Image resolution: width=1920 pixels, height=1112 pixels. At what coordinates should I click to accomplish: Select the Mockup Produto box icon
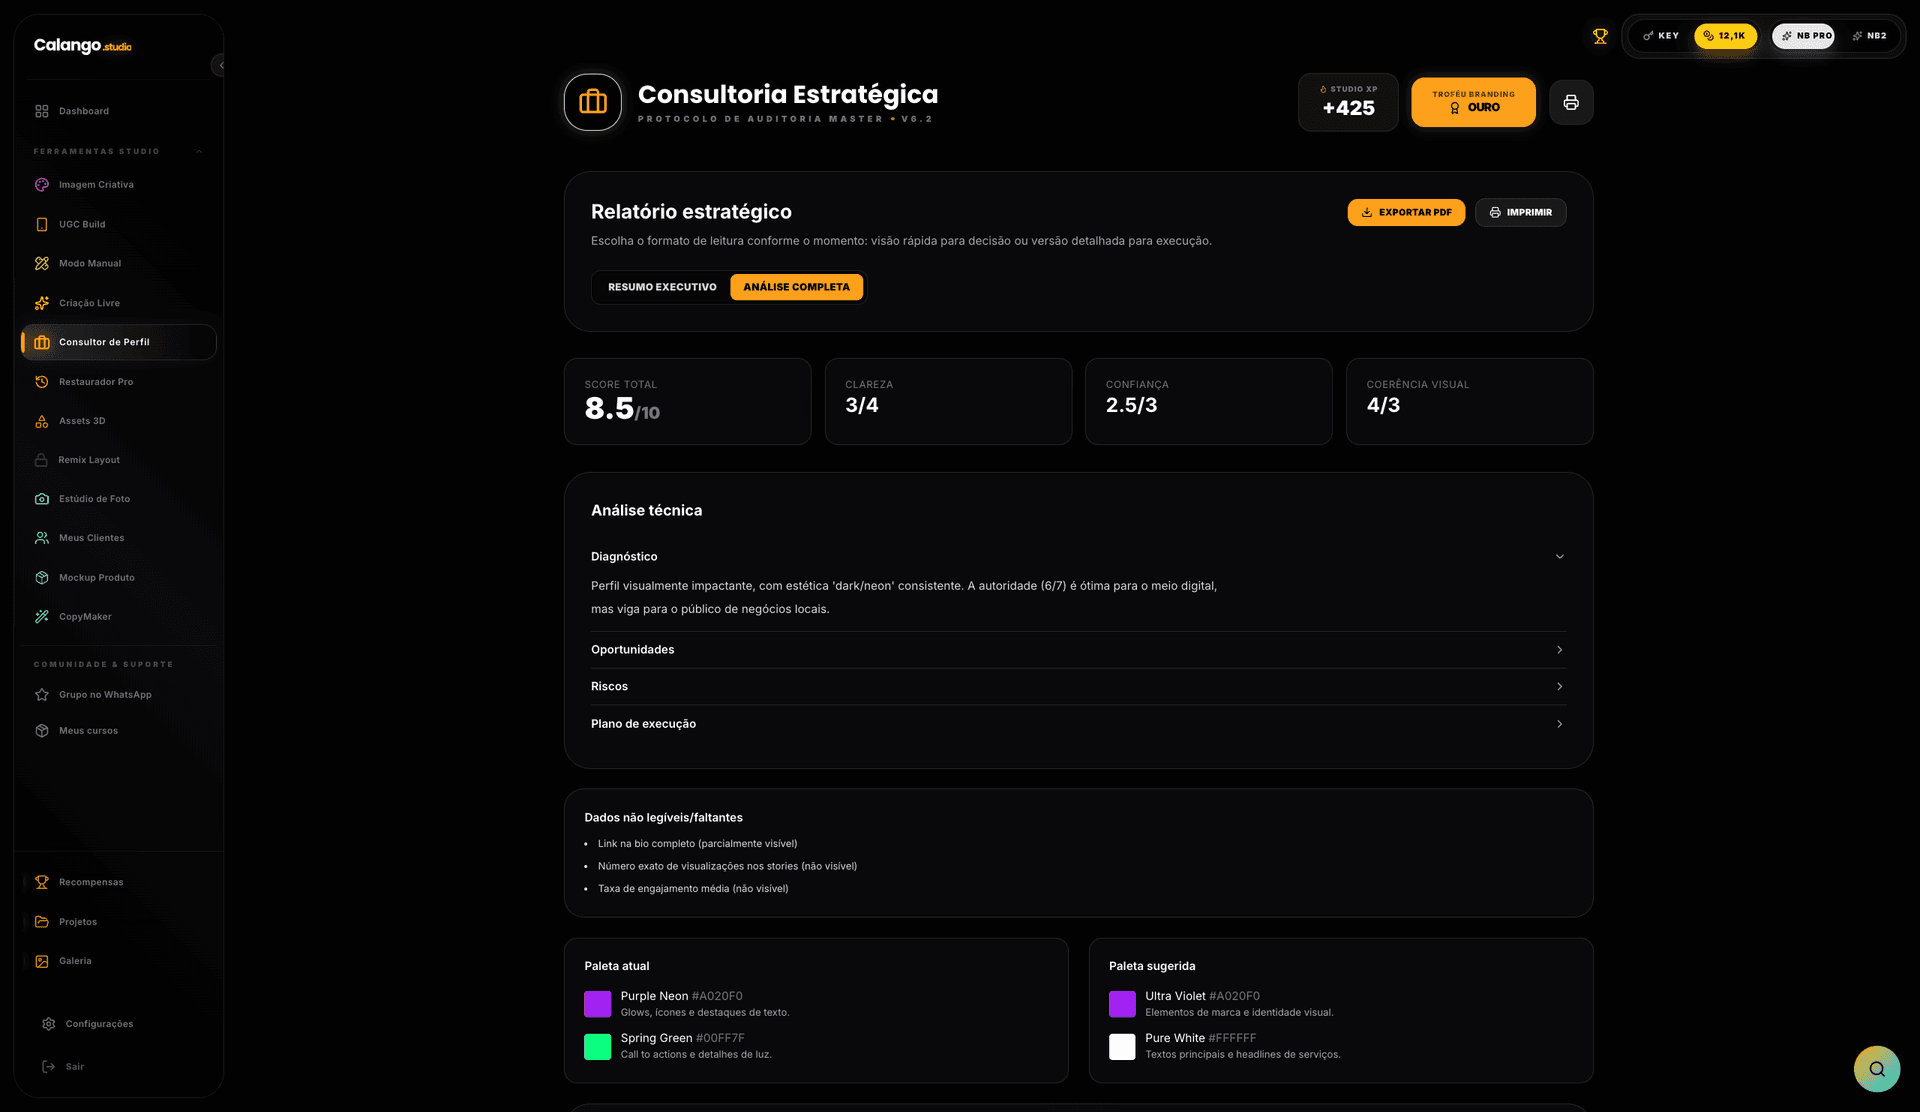click(x=42, y=578)
